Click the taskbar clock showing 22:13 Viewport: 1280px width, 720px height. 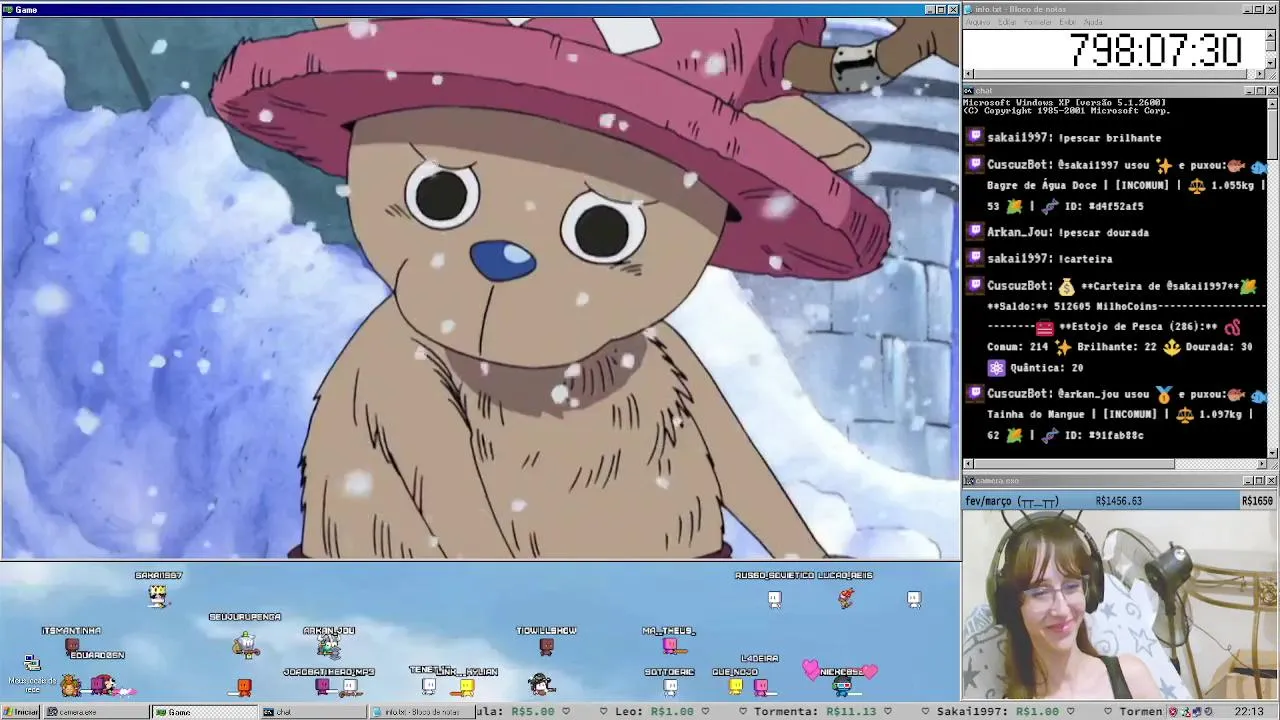coord(1248,712)
